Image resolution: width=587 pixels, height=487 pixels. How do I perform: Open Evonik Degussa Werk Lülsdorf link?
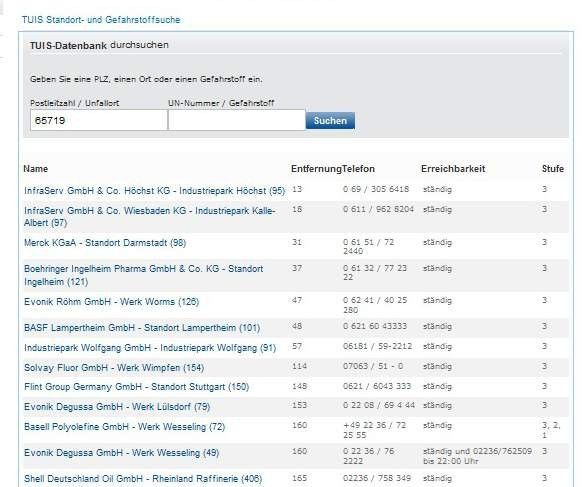[117, 407]
